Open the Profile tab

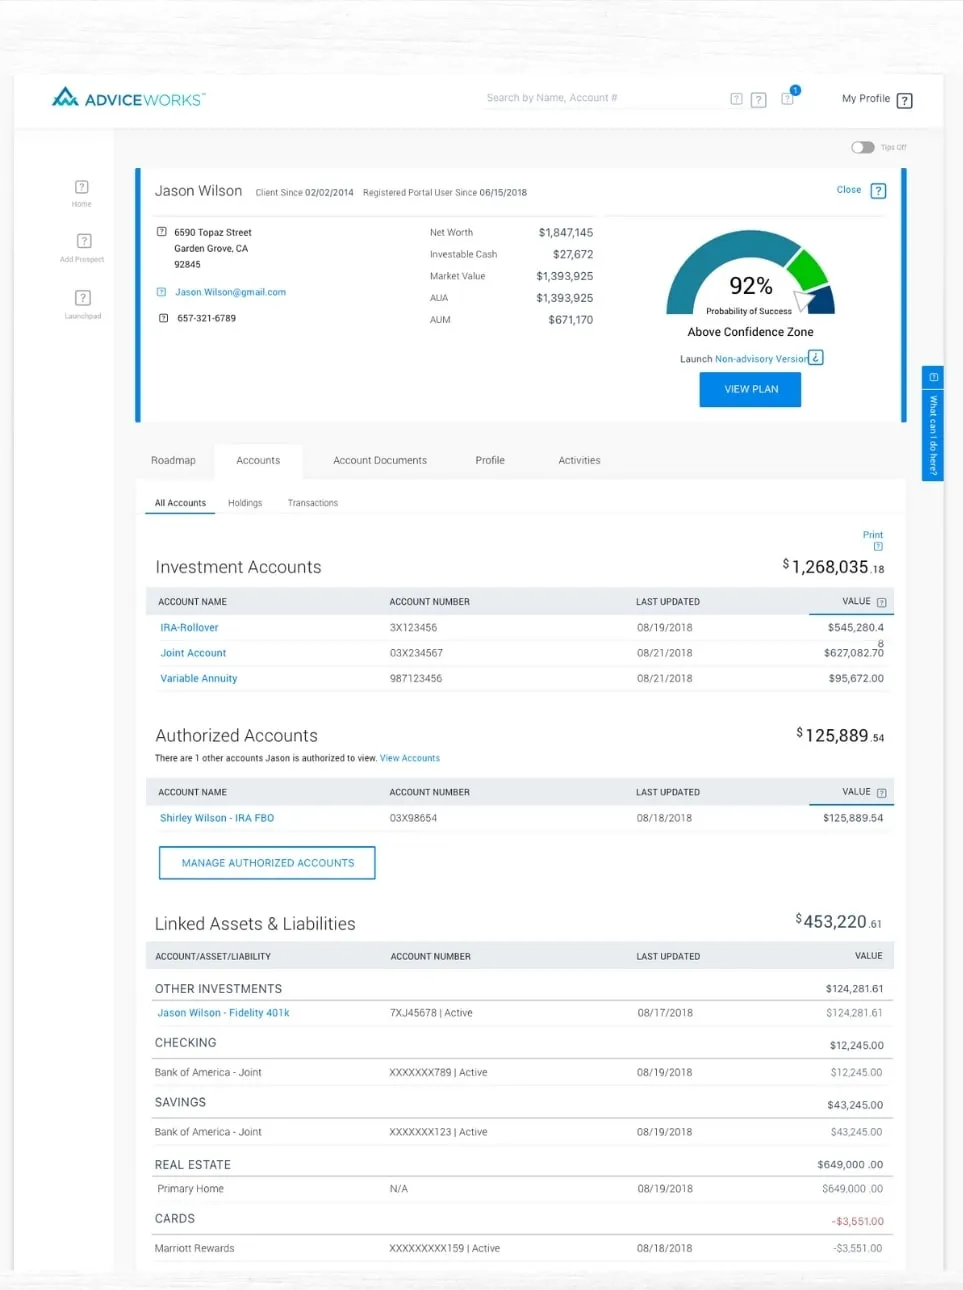[x=490, y=460]
